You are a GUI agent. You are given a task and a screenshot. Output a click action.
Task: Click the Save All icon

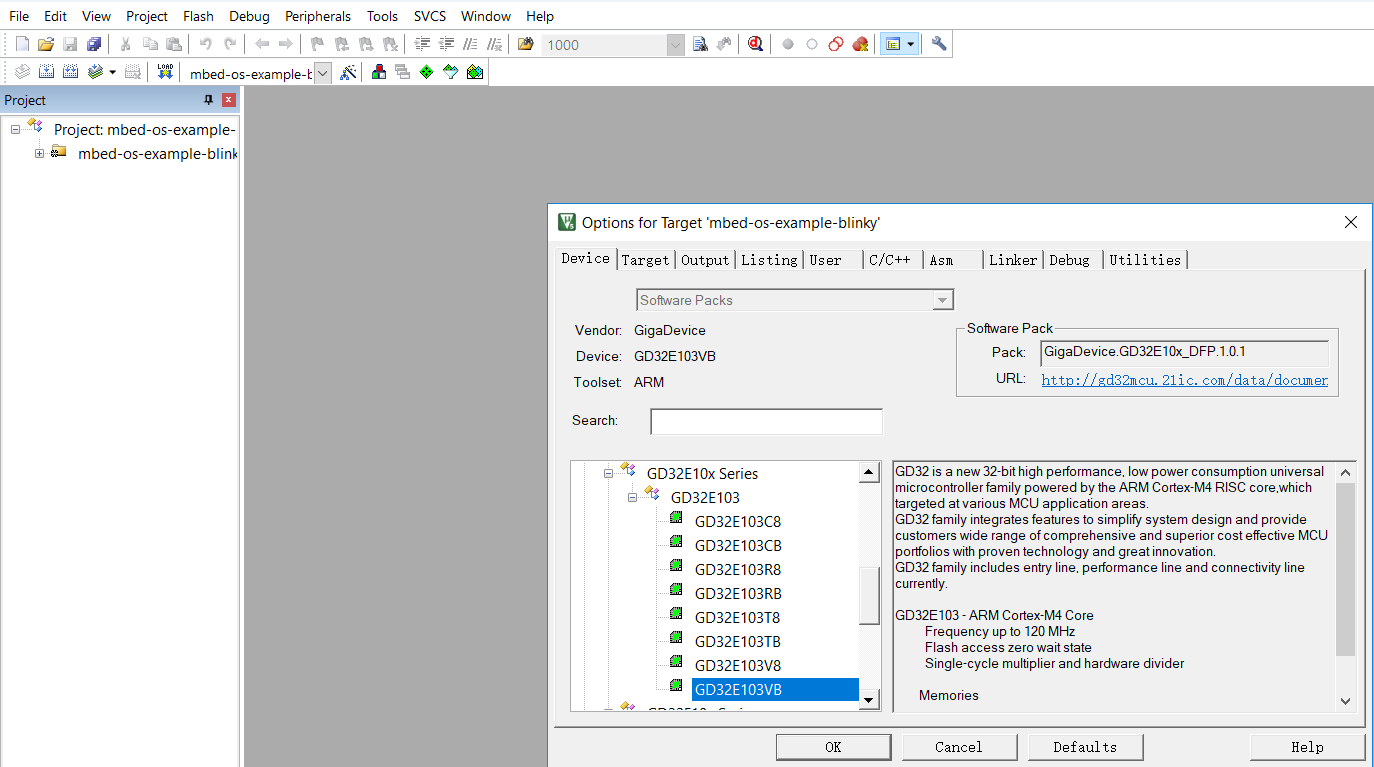point(94,44)
